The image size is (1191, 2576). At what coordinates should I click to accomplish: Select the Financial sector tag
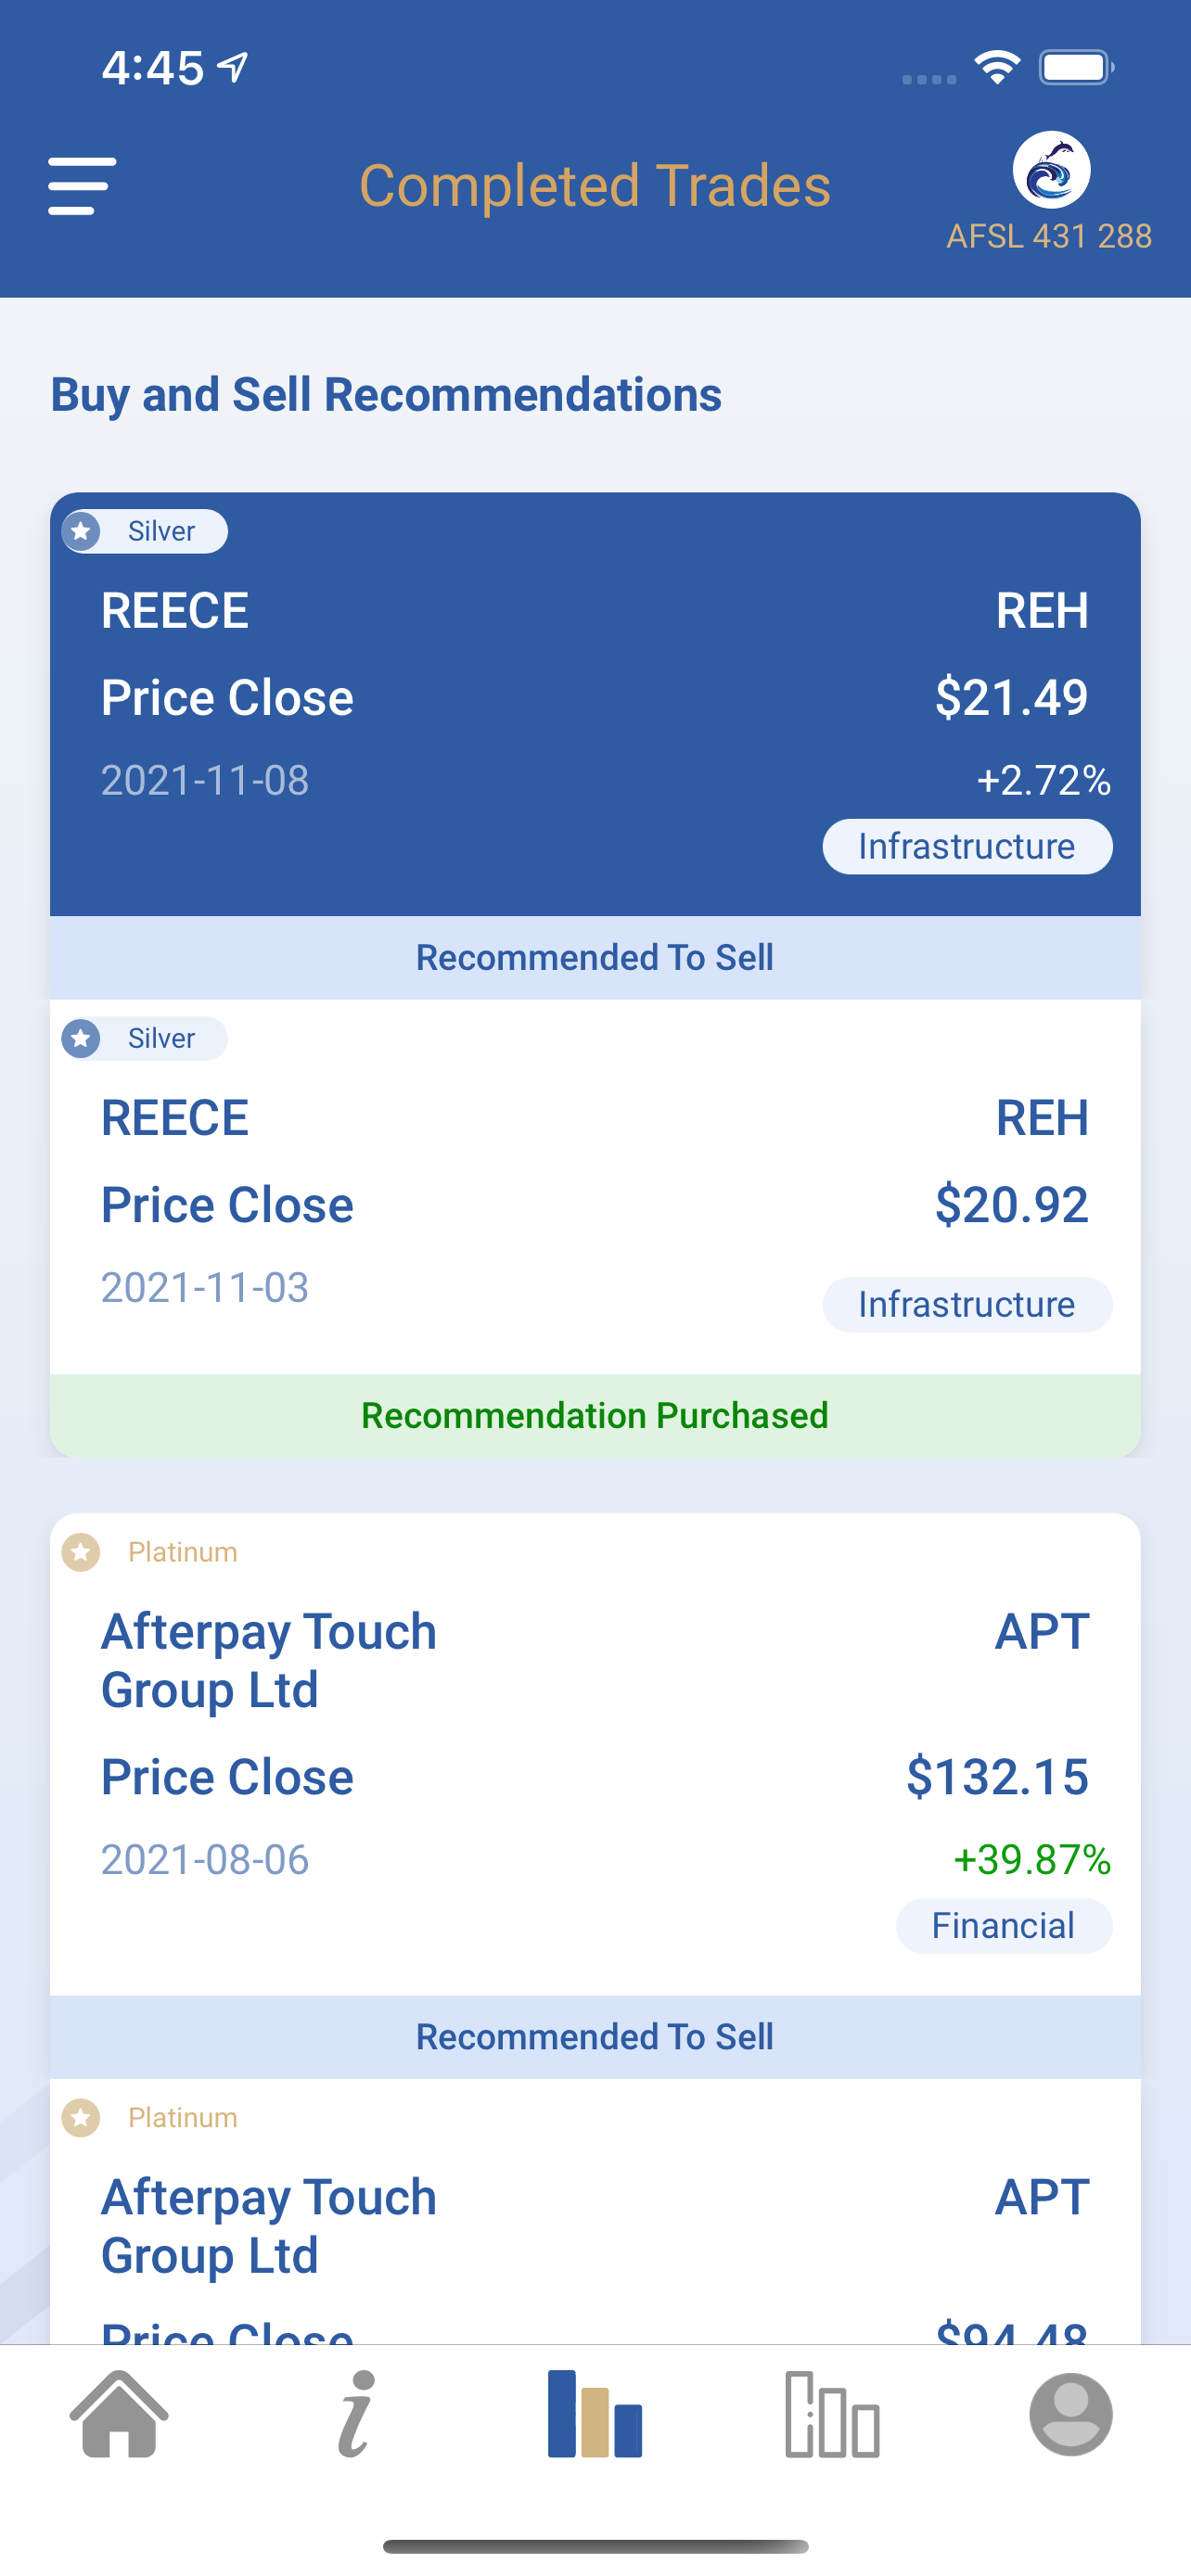(x=1004, y=1925)
